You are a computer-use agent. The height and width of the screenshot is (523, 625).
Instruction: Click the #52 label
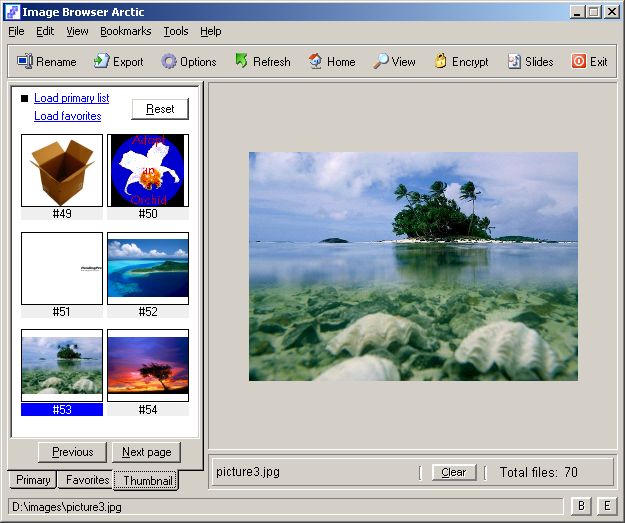point(148,312)
